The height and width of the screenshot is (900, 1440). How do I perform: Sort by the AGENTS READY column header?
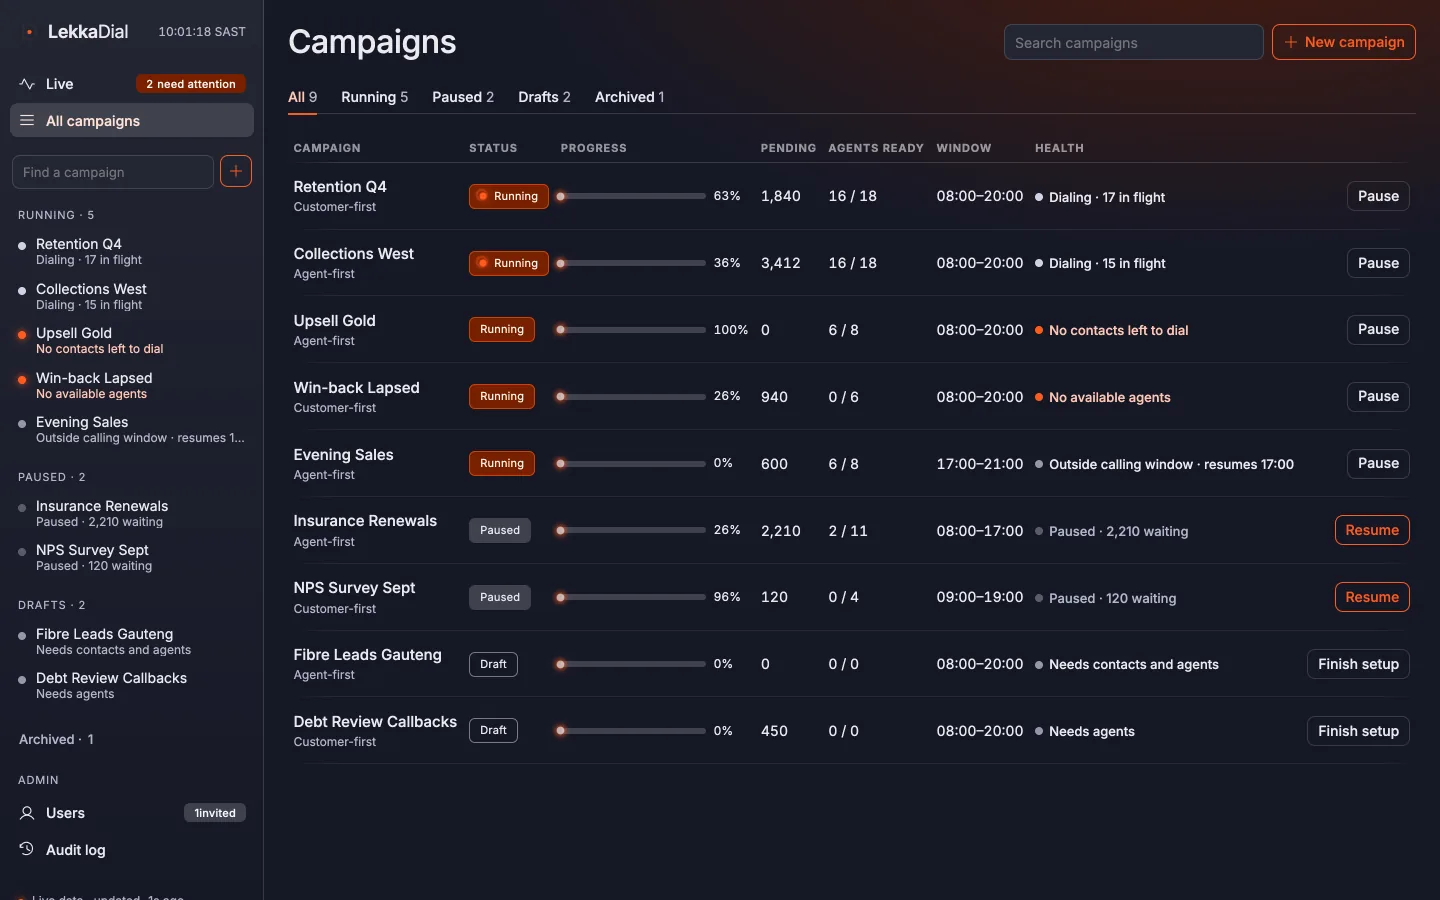click(x=875, y=148)
